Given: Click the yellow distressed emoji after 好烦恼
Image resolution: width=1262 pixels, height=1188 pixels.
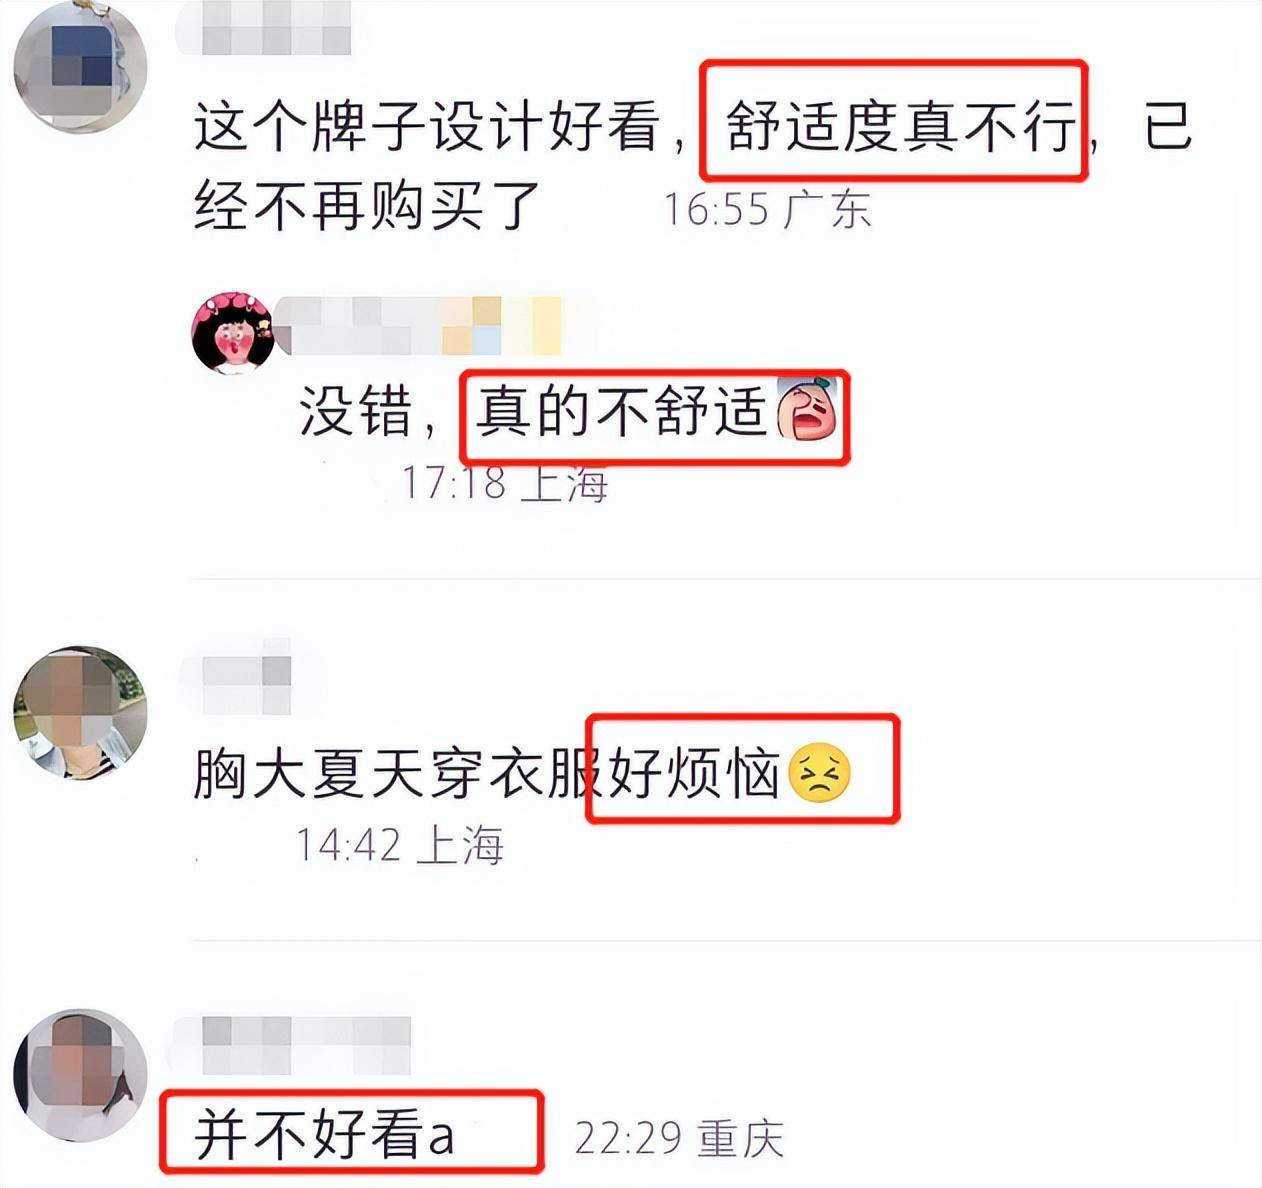Looking at the screenshot, I should pyautogui.click(x=820, y=774).
